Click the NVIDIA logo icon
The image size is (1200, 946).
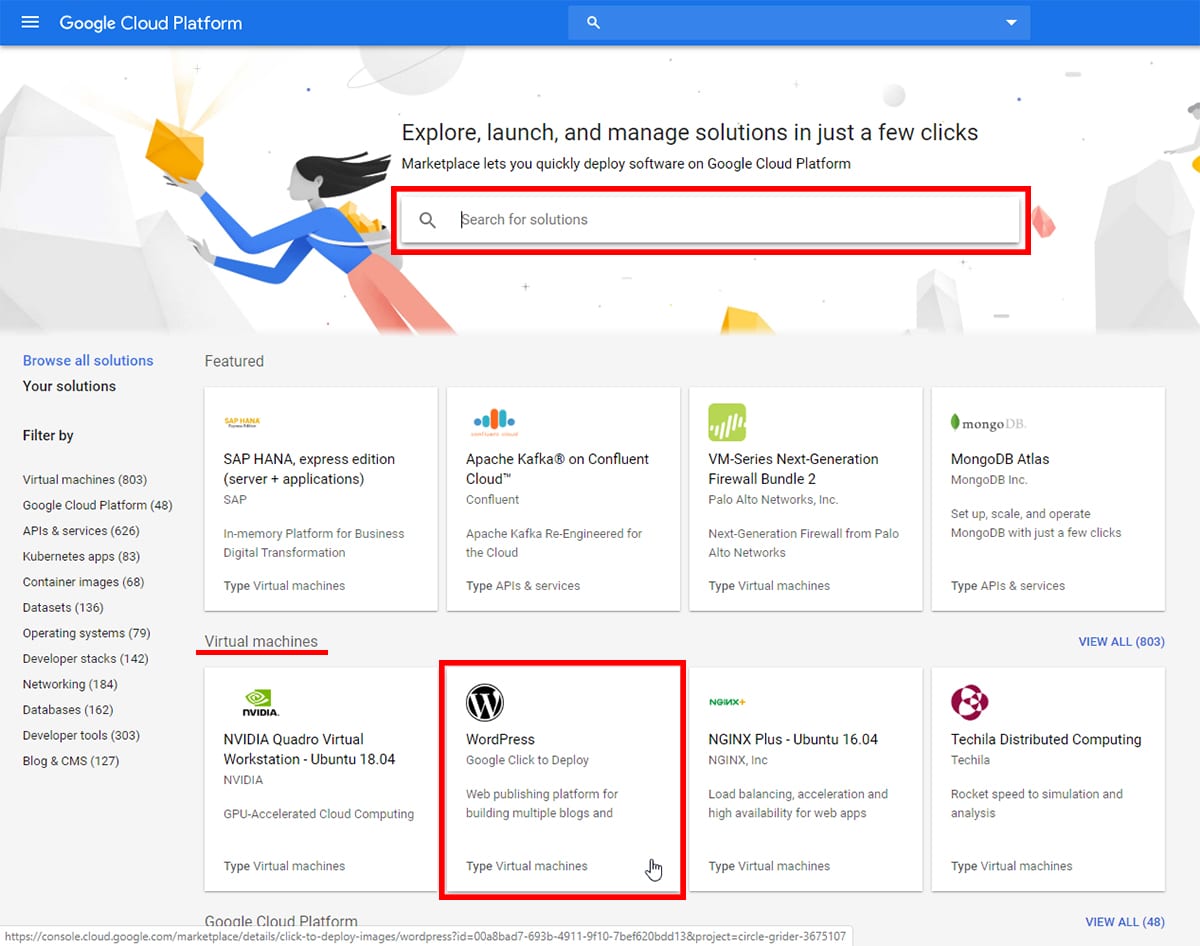(261, 703)
